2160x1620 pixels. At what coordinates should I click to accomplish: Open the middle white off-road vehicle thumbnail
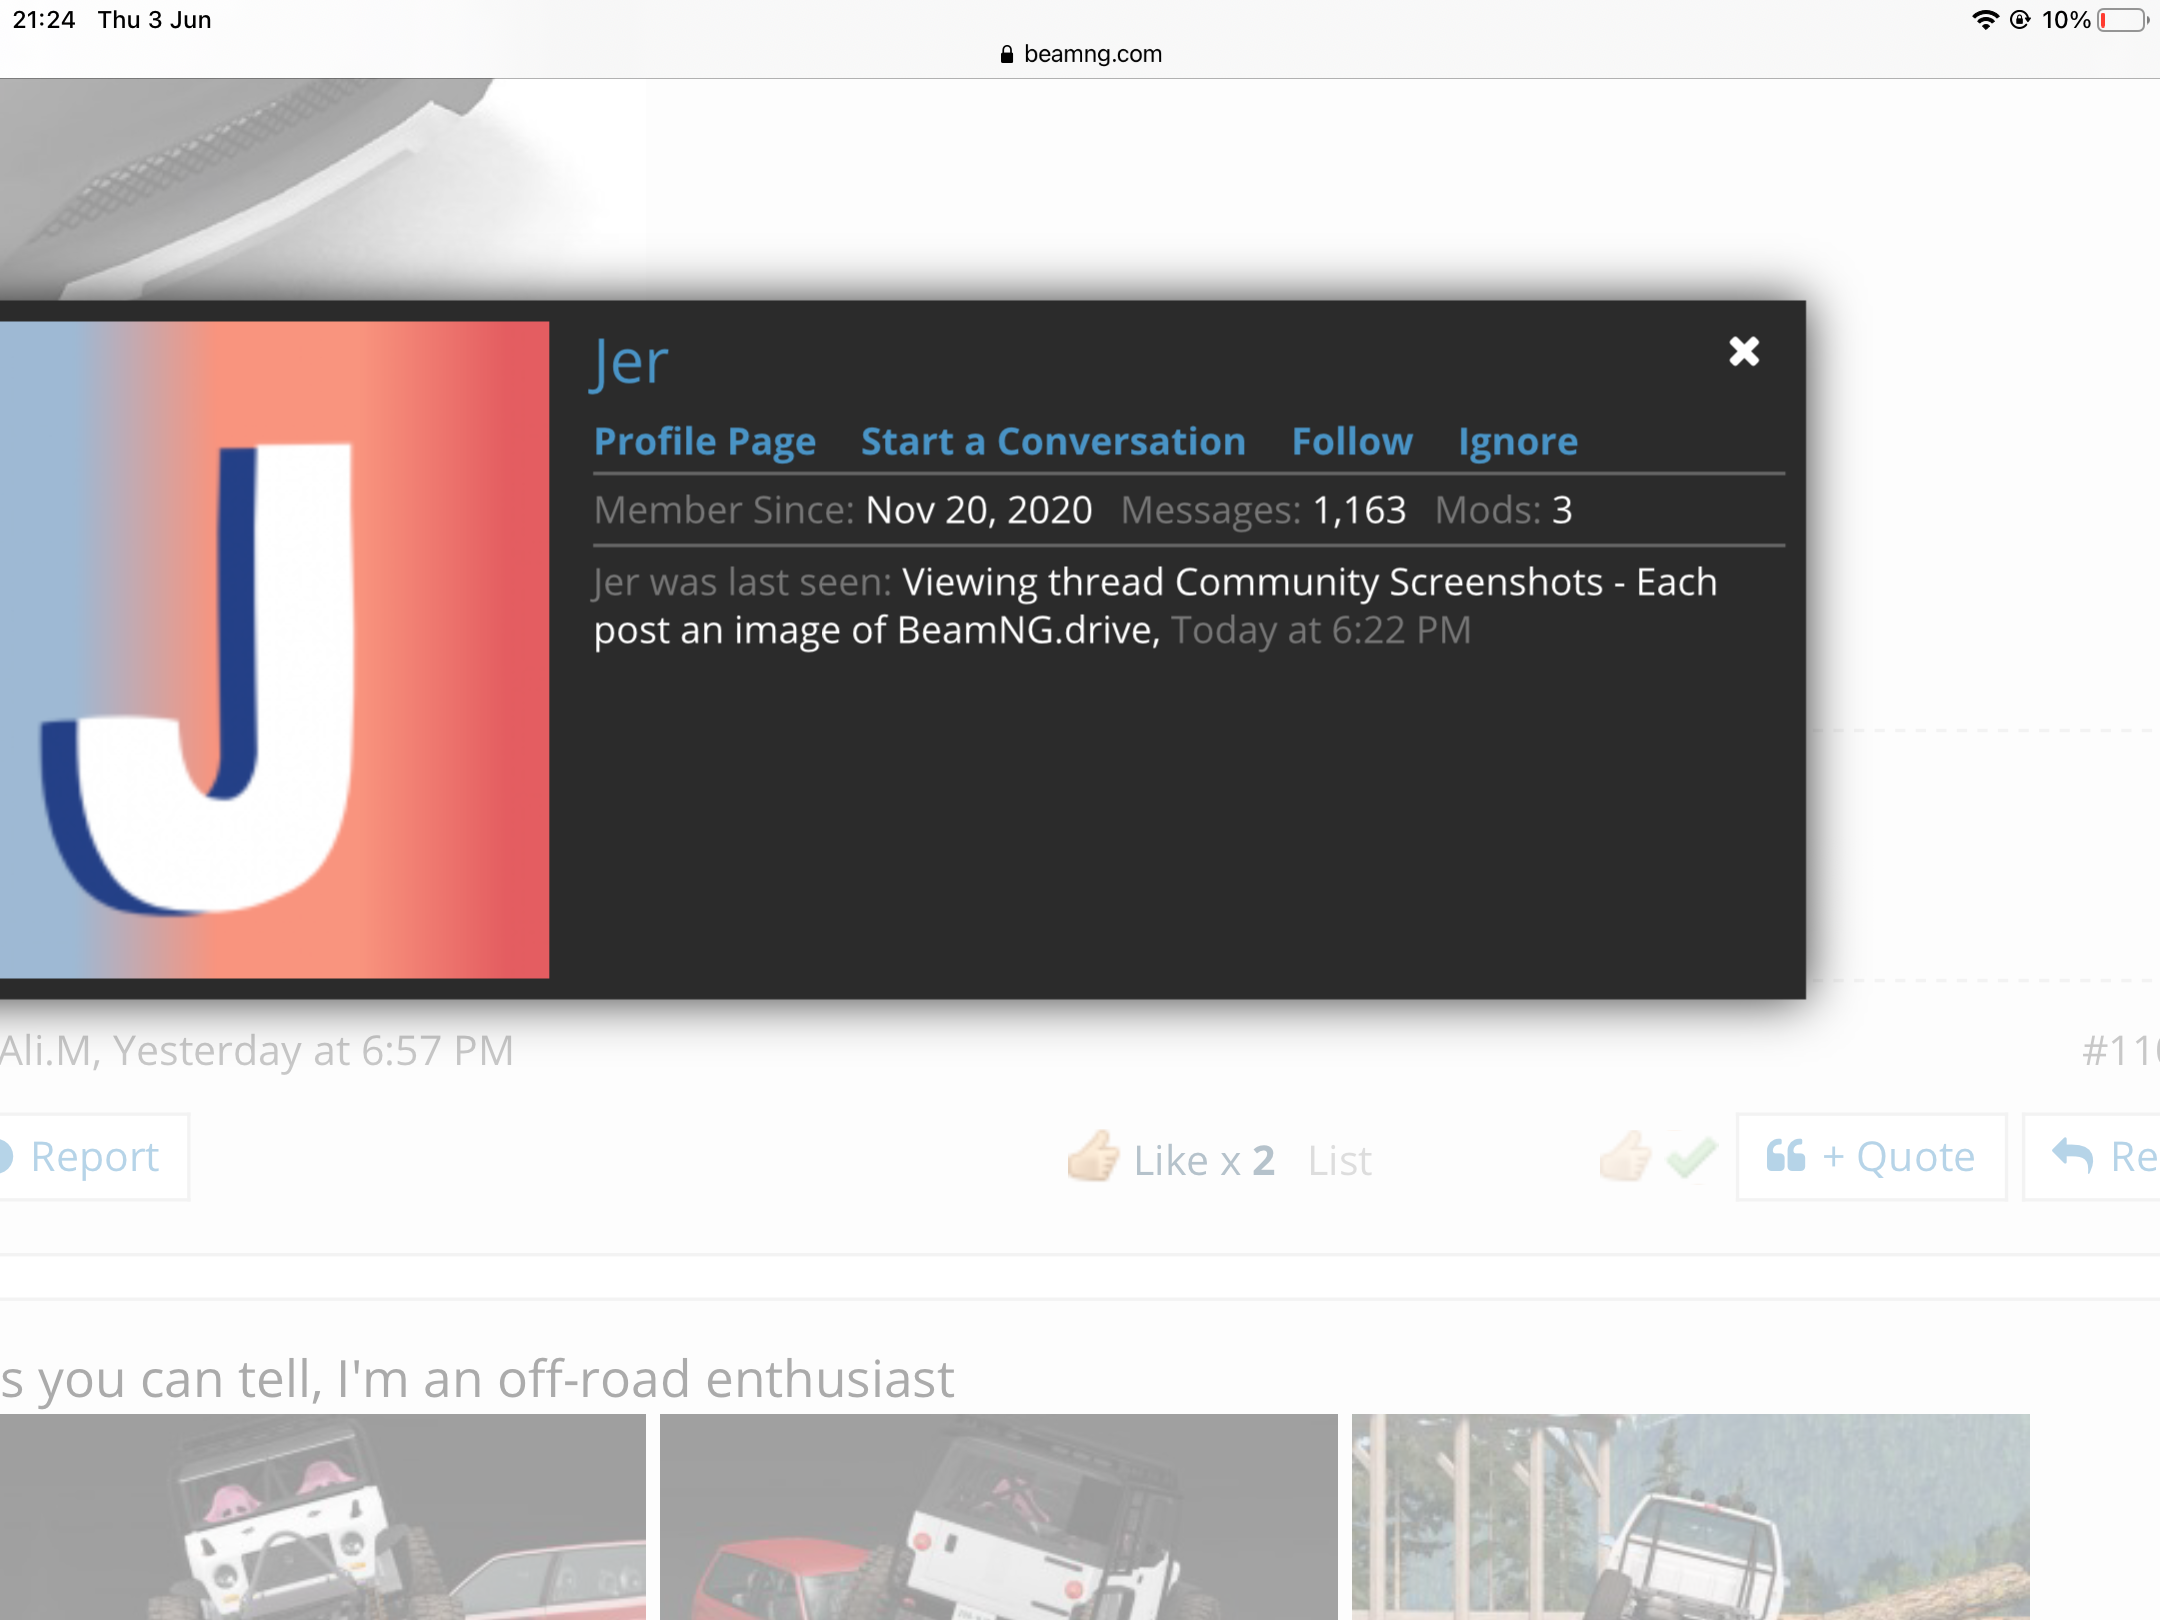tap(998, 1517)
